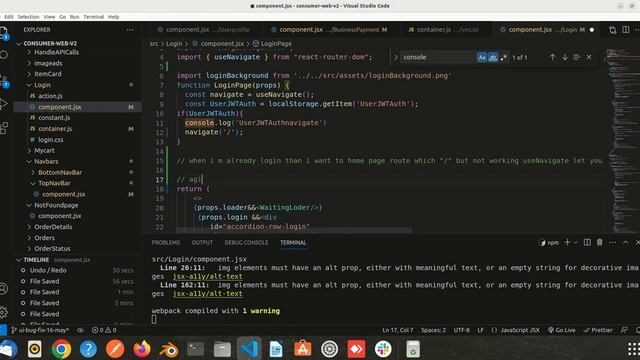The height and width of the screenshot is (360, 640).
Task: Switch to container.js editor tab
Action: click(x=444, y=30)
